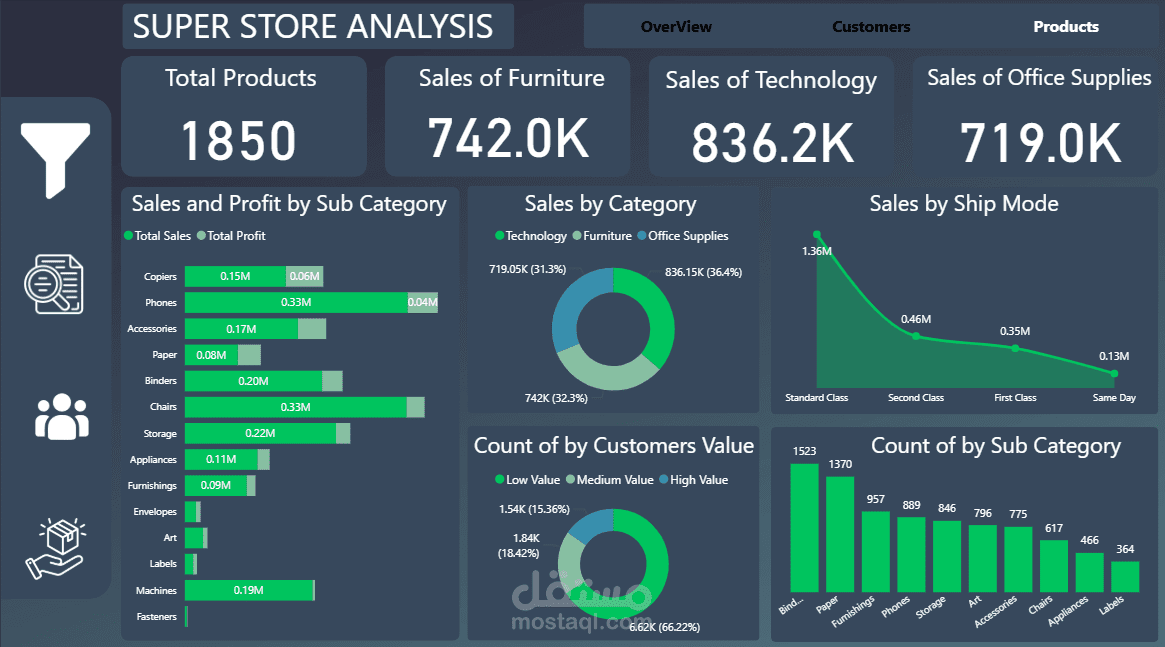1165x647 pixels.
Task: Switch to the OverView tab
Action: (676, 27)
